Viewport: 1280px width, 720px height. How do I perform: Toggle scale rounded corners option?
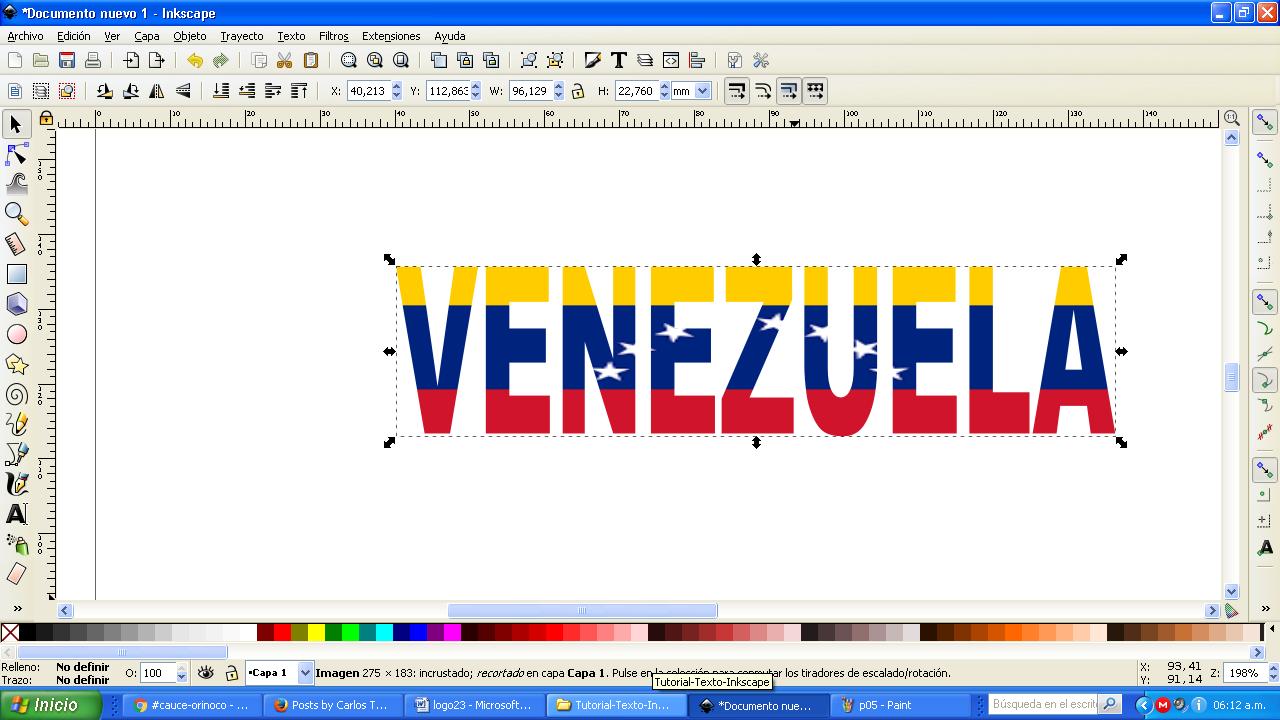pyautogui.click(x=763, y=91)
